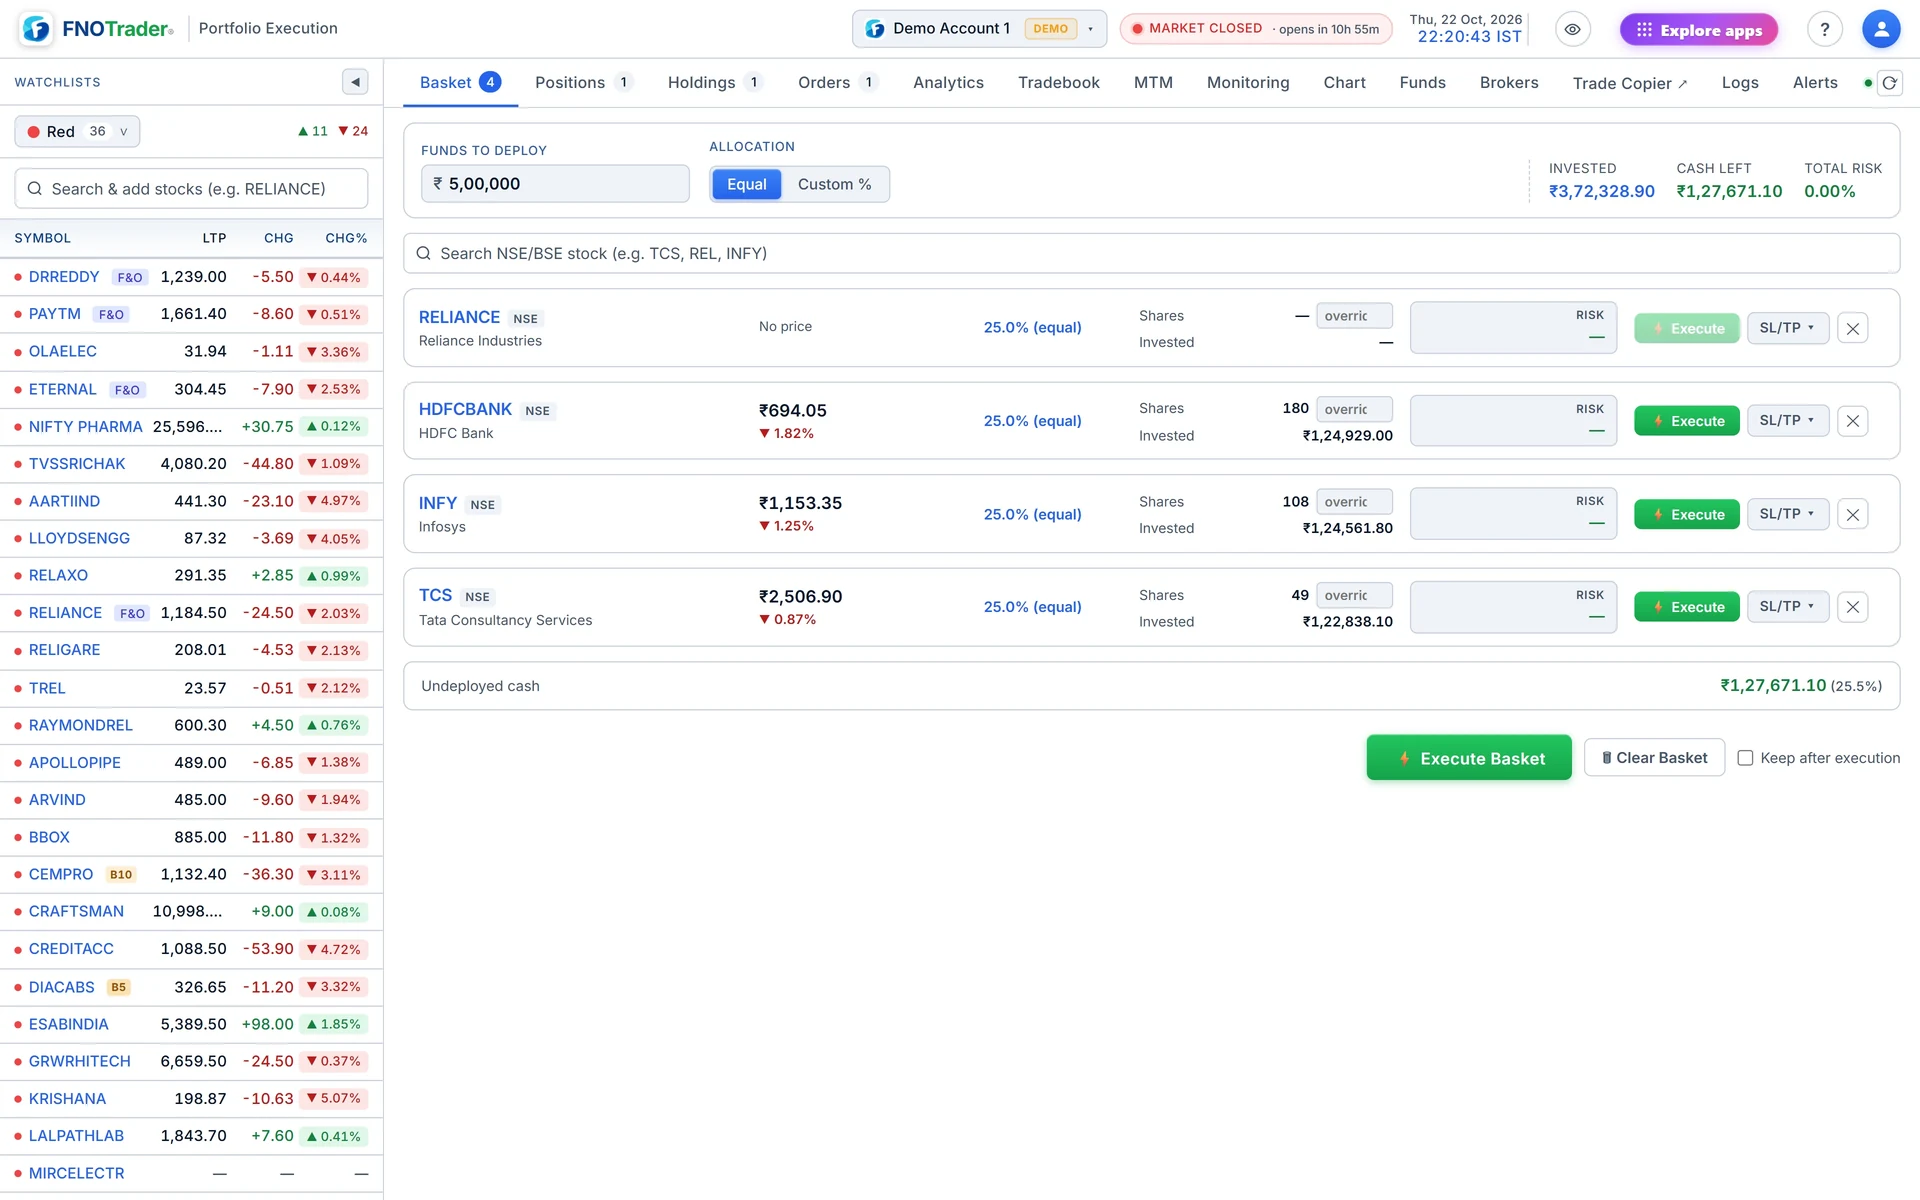Open the help question mark icon
Viewport: 1920px width, 1200px height.
click(1825, 29)
